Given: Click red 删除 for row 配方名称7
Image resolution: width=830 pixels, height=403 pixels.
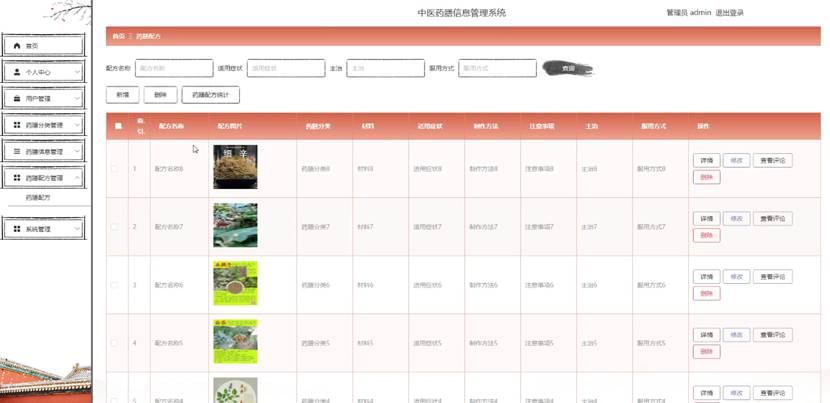Looking at the screenshot, I should click(707, 236).
